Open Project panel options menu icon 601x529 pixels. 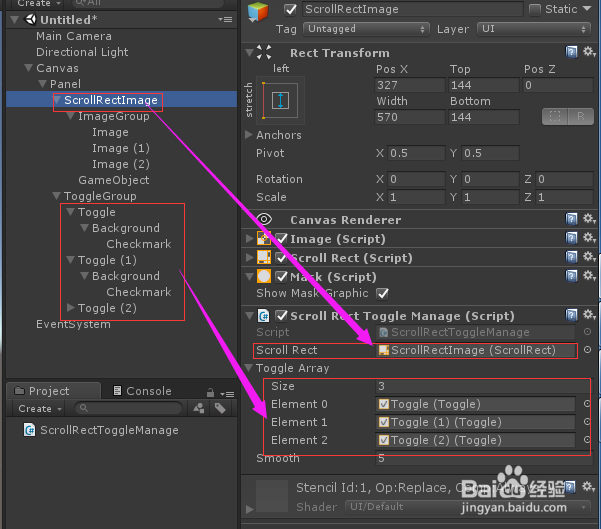[227, 394]
